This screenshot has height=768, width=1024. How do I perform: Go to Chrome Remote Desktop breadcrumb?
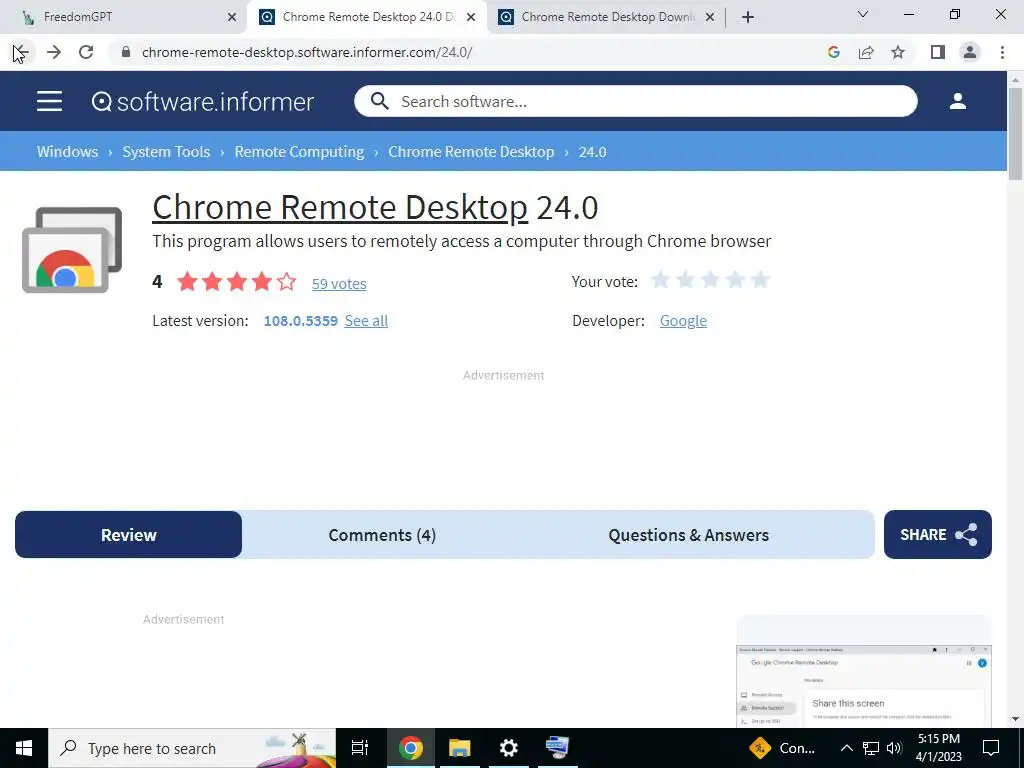[471, 152]
